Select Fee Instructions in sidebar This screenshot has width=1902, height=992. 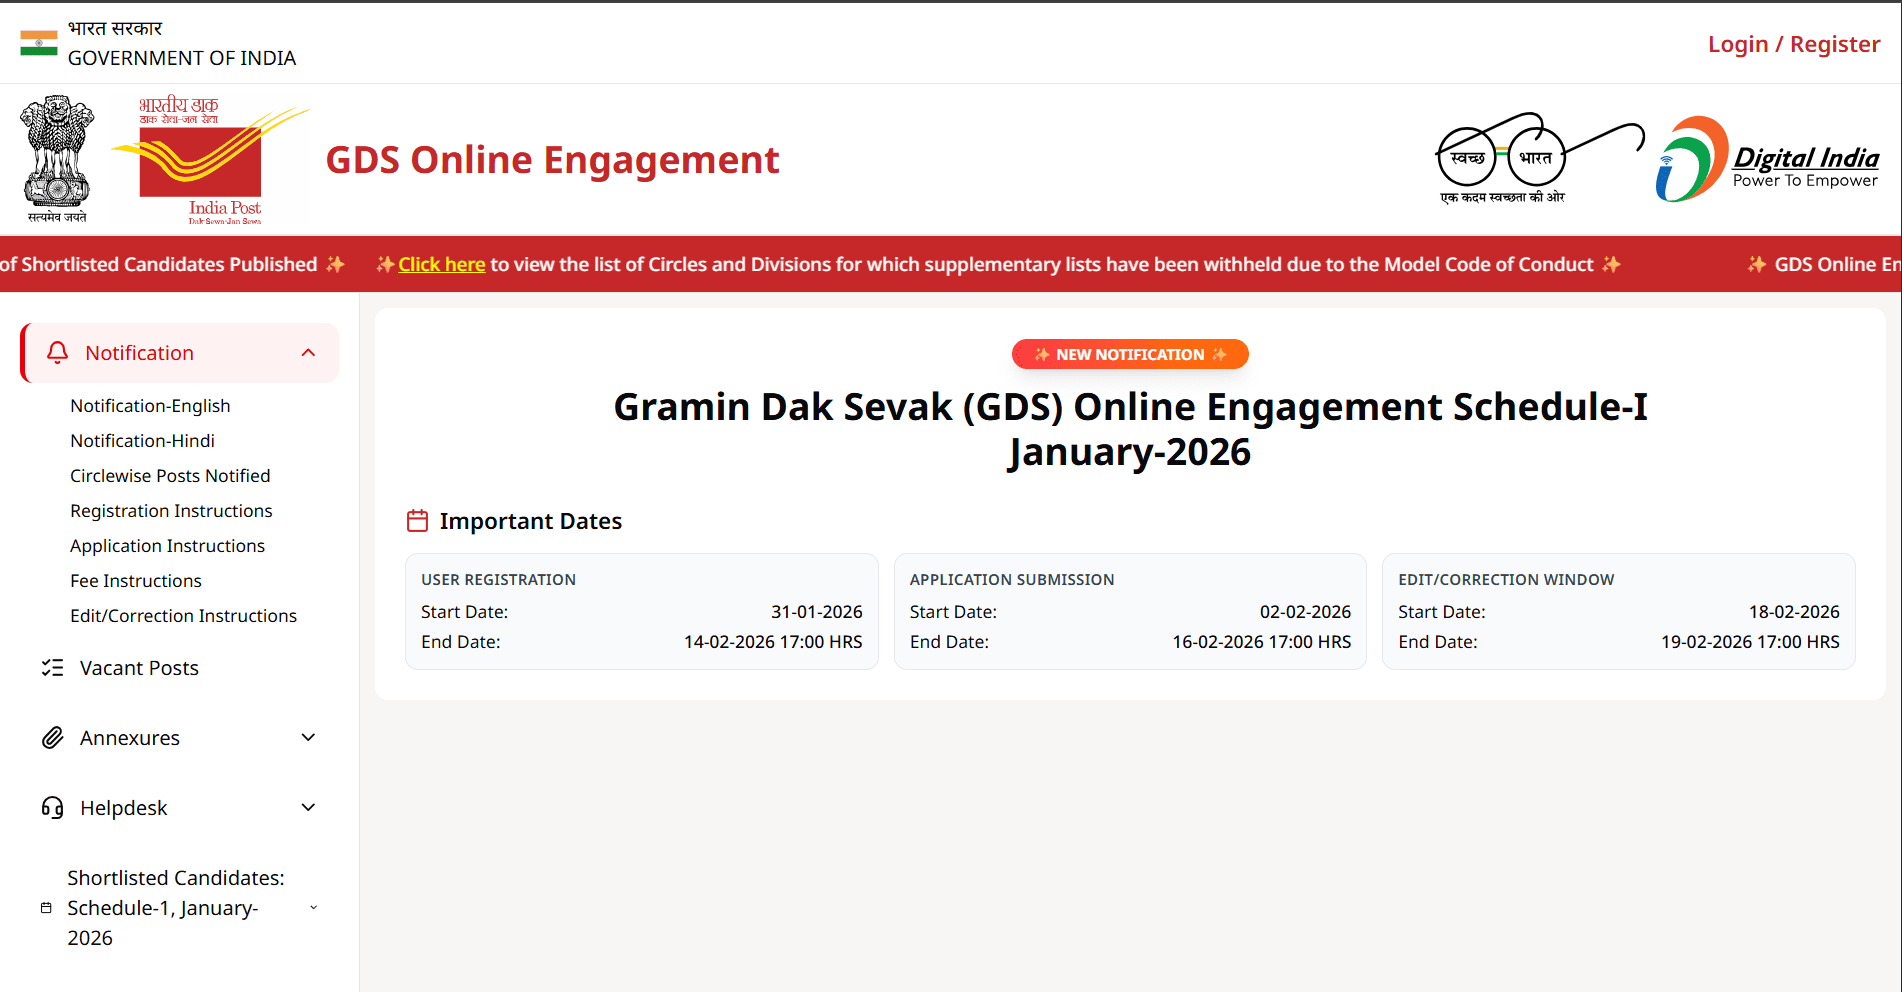coord(136,581)
